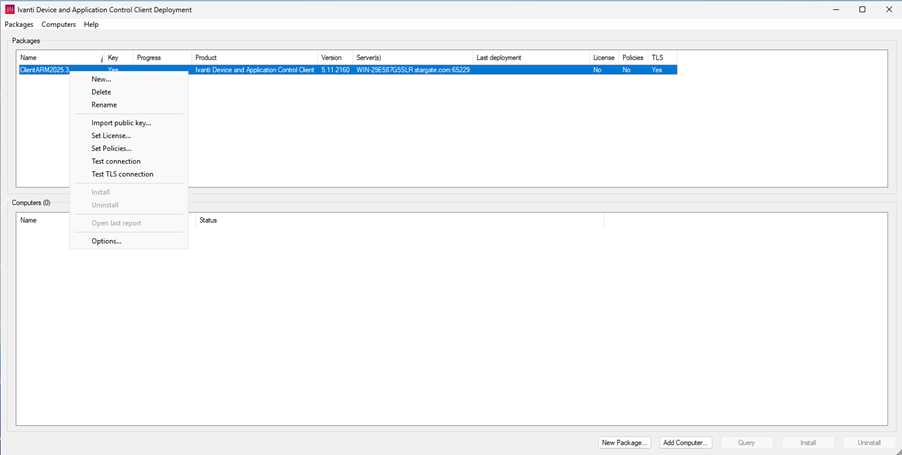Click the 'Yes' value under TLS column

tap(656, 70)
